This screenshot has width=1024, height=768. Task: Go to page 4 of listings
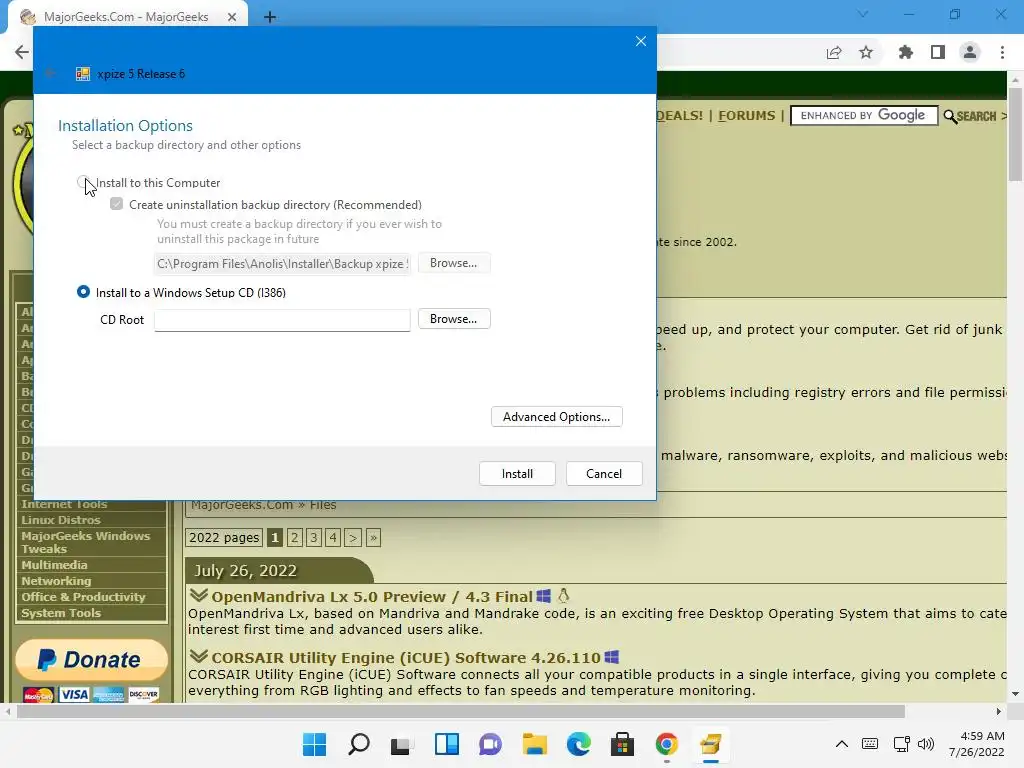333,537
